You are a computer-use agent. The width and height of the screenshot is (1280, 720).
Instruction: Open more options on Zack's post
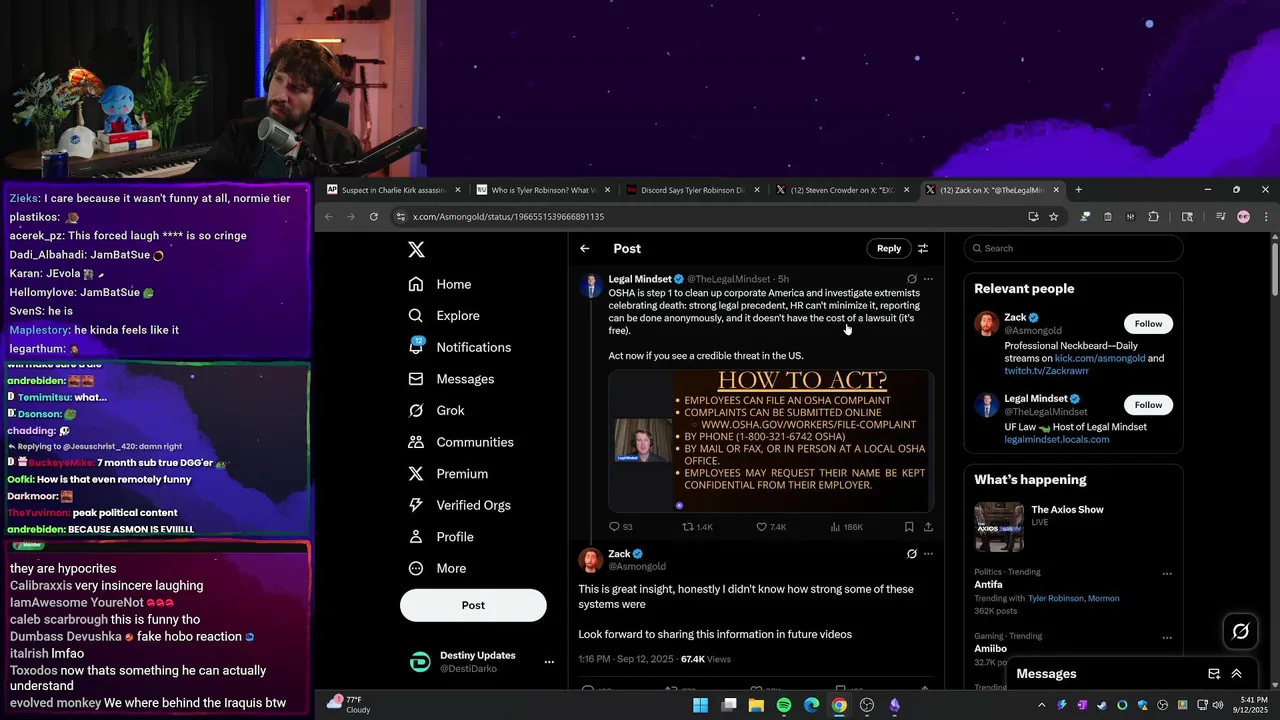click(x=928, y=554)
